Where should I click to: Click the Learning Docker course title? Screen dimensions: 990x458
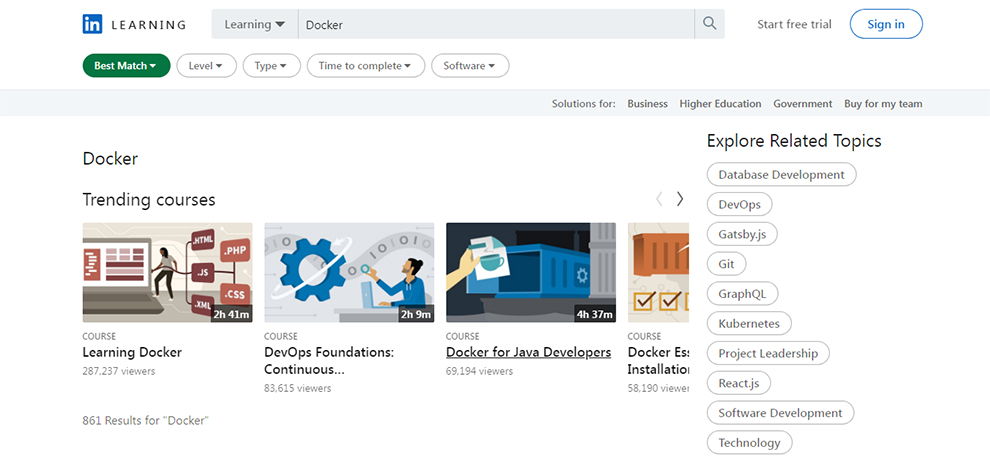(132, 353)
